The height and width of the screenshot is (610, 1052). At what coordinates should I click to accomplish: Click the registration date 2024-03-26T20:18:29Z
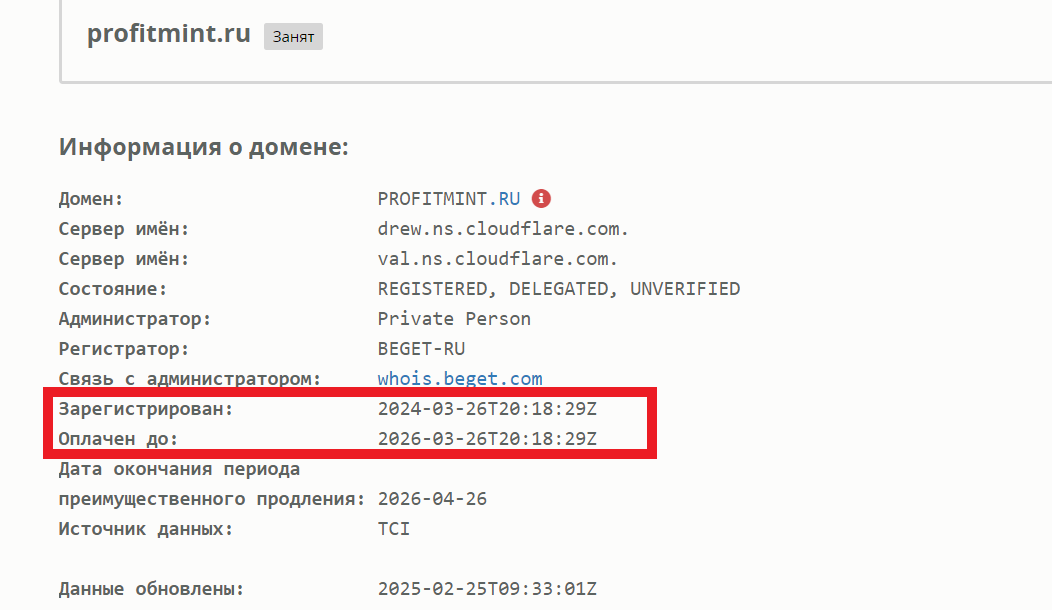pos(487,409)
